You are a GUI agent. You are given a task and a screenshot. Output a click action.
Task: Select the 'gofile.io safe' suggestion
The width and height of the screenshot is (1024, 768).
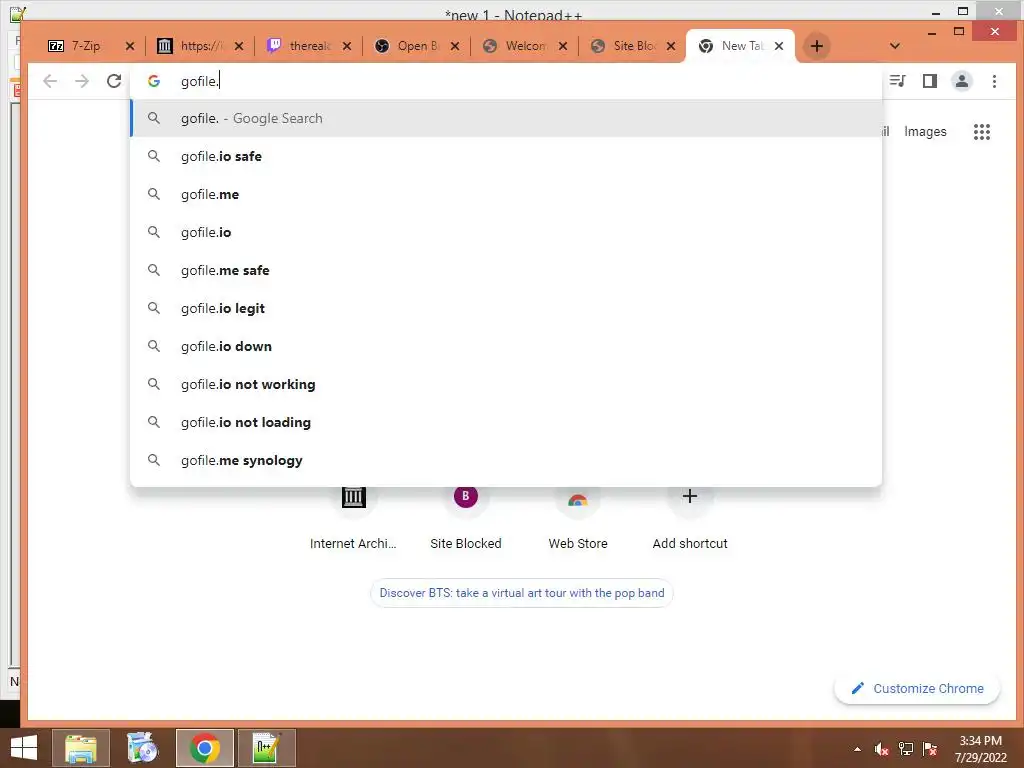[506, 156]
